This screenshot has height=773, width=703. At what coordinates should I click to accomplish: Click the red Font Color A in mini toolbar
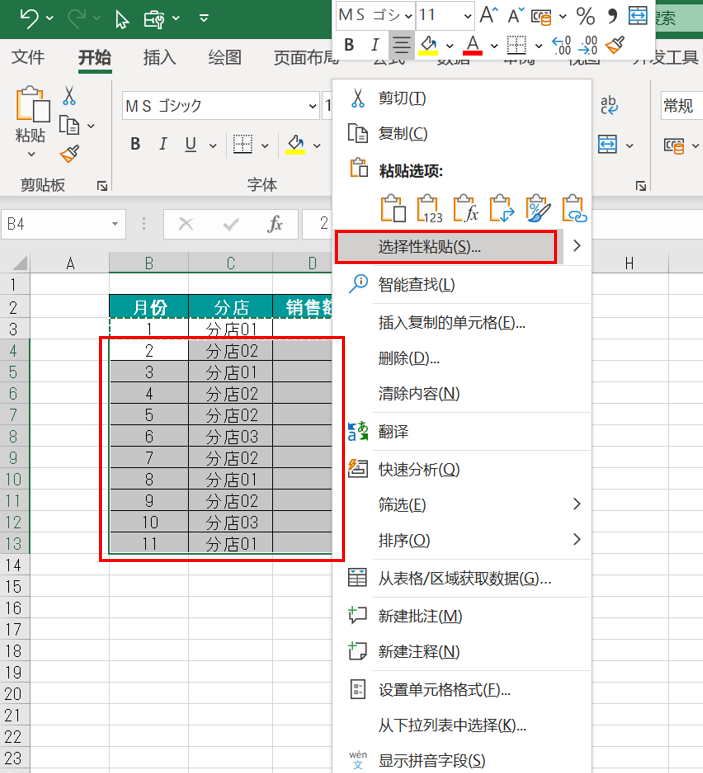[473, 45]
